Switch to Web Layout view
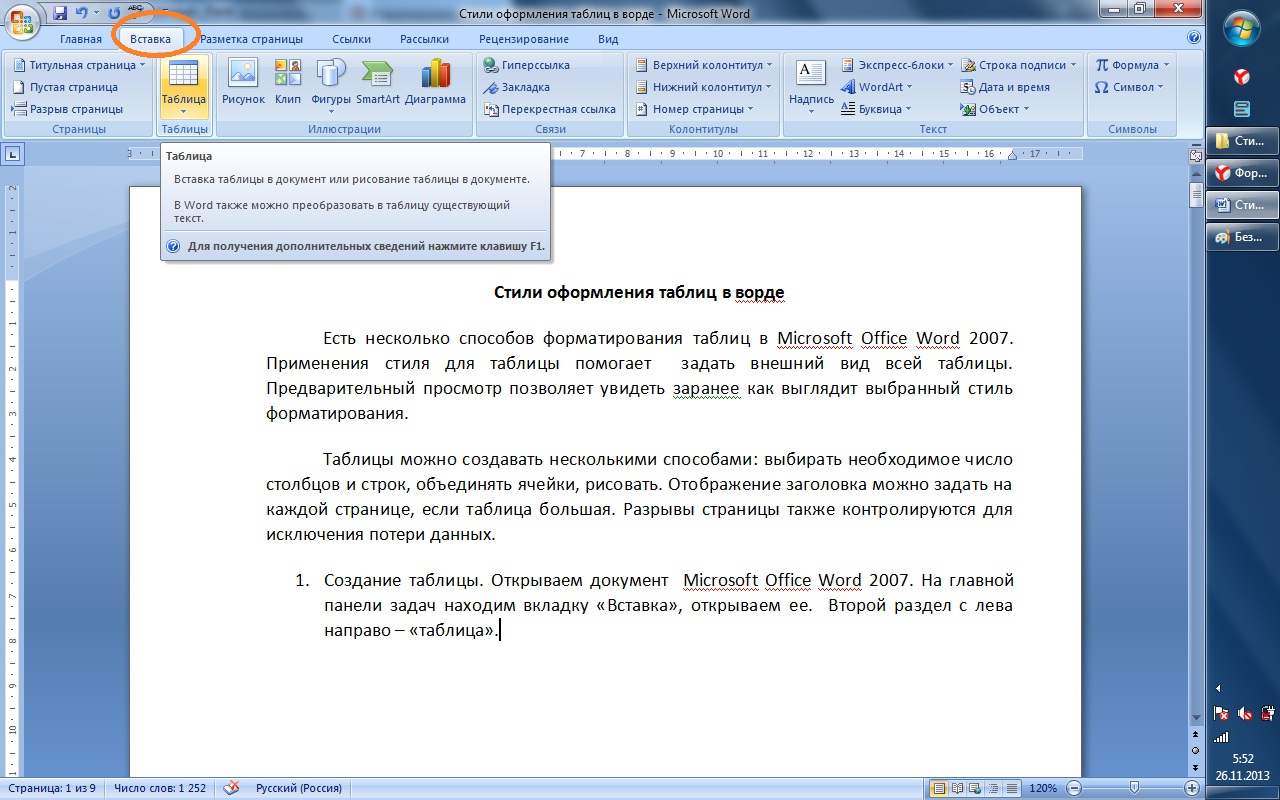 tap(975, 788)
